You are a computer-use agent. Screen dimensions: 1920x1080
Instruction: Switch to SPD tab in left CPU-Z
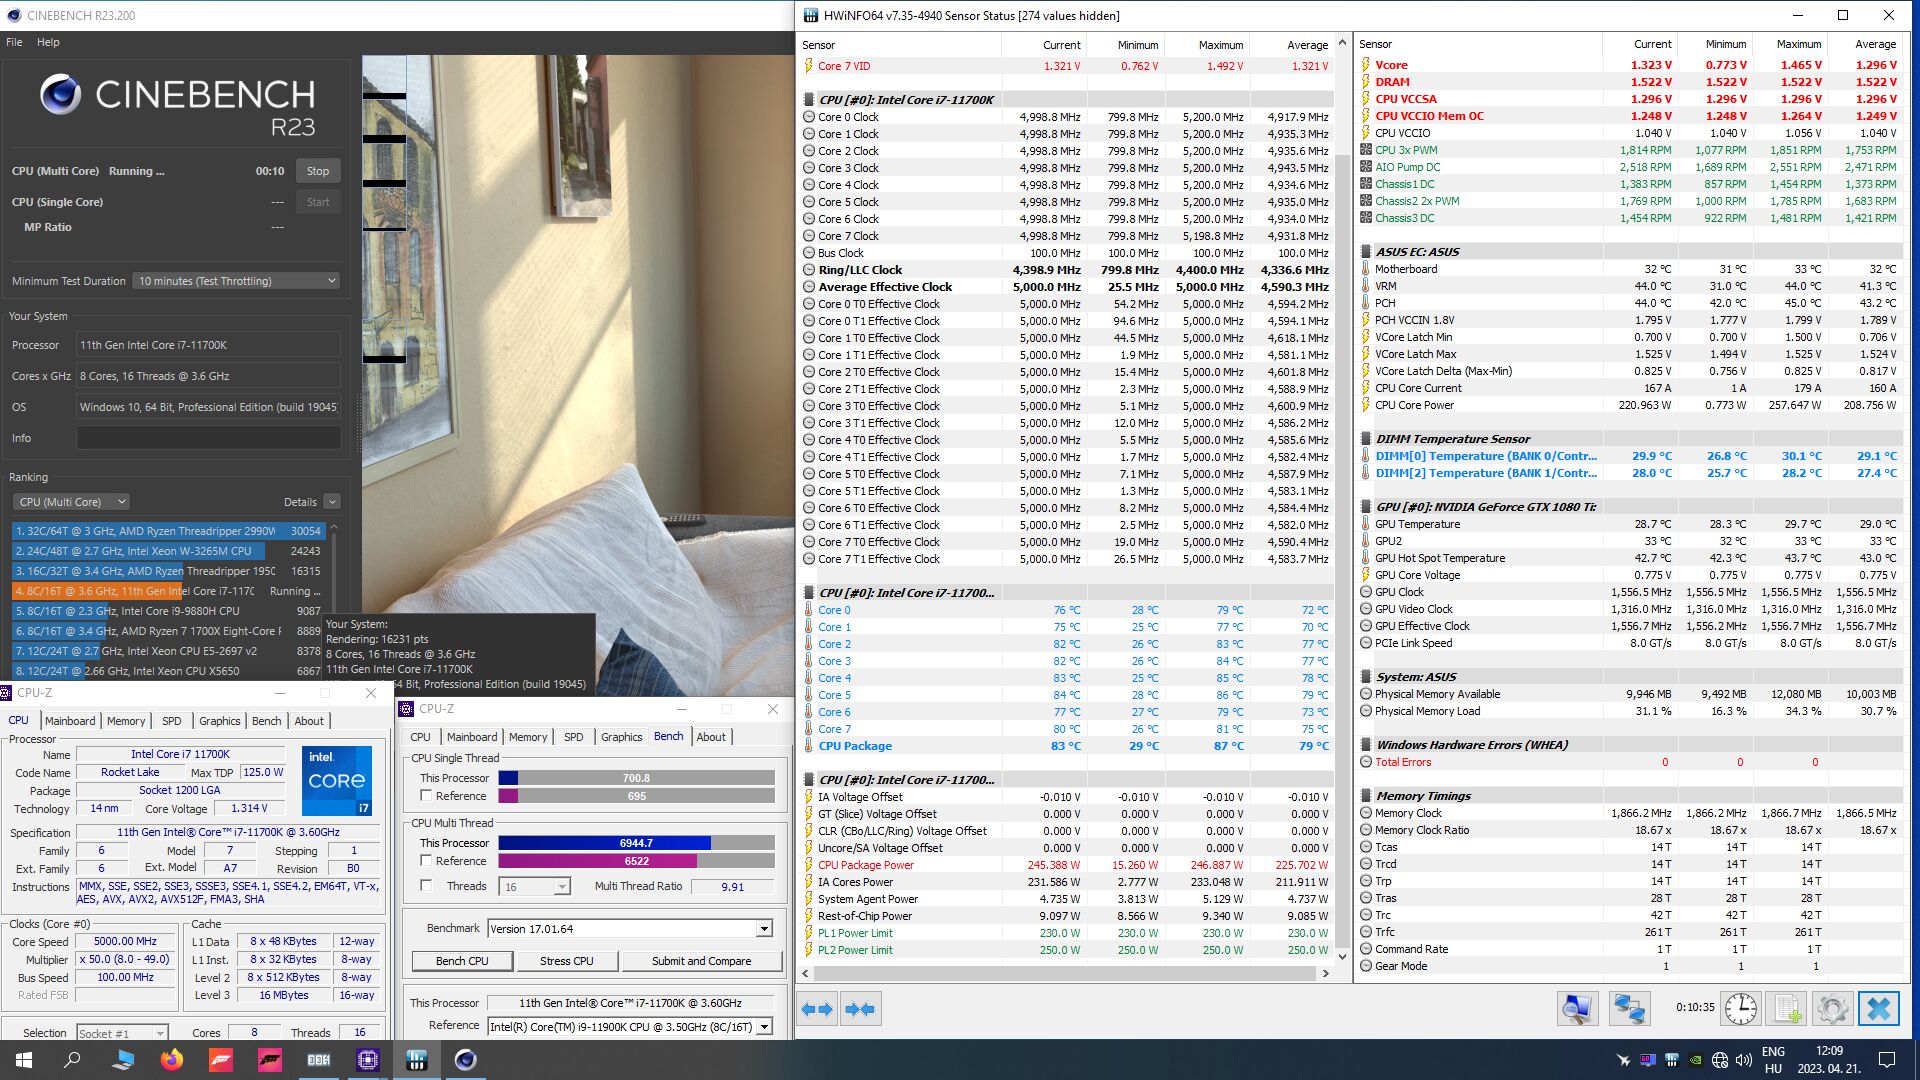point(172,721)
